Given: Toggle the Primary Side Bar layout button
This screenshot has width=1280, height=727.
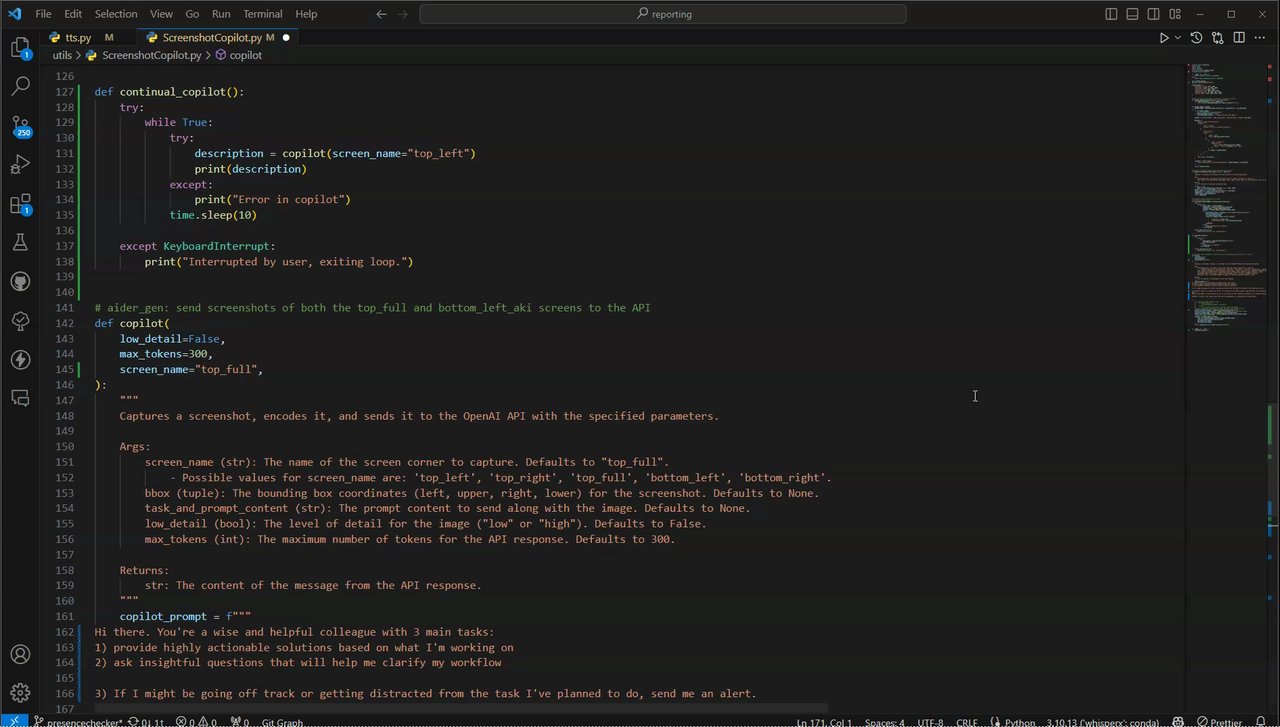Looking at the screenshot, I should pyautogui.click(x=1112, y=14).
